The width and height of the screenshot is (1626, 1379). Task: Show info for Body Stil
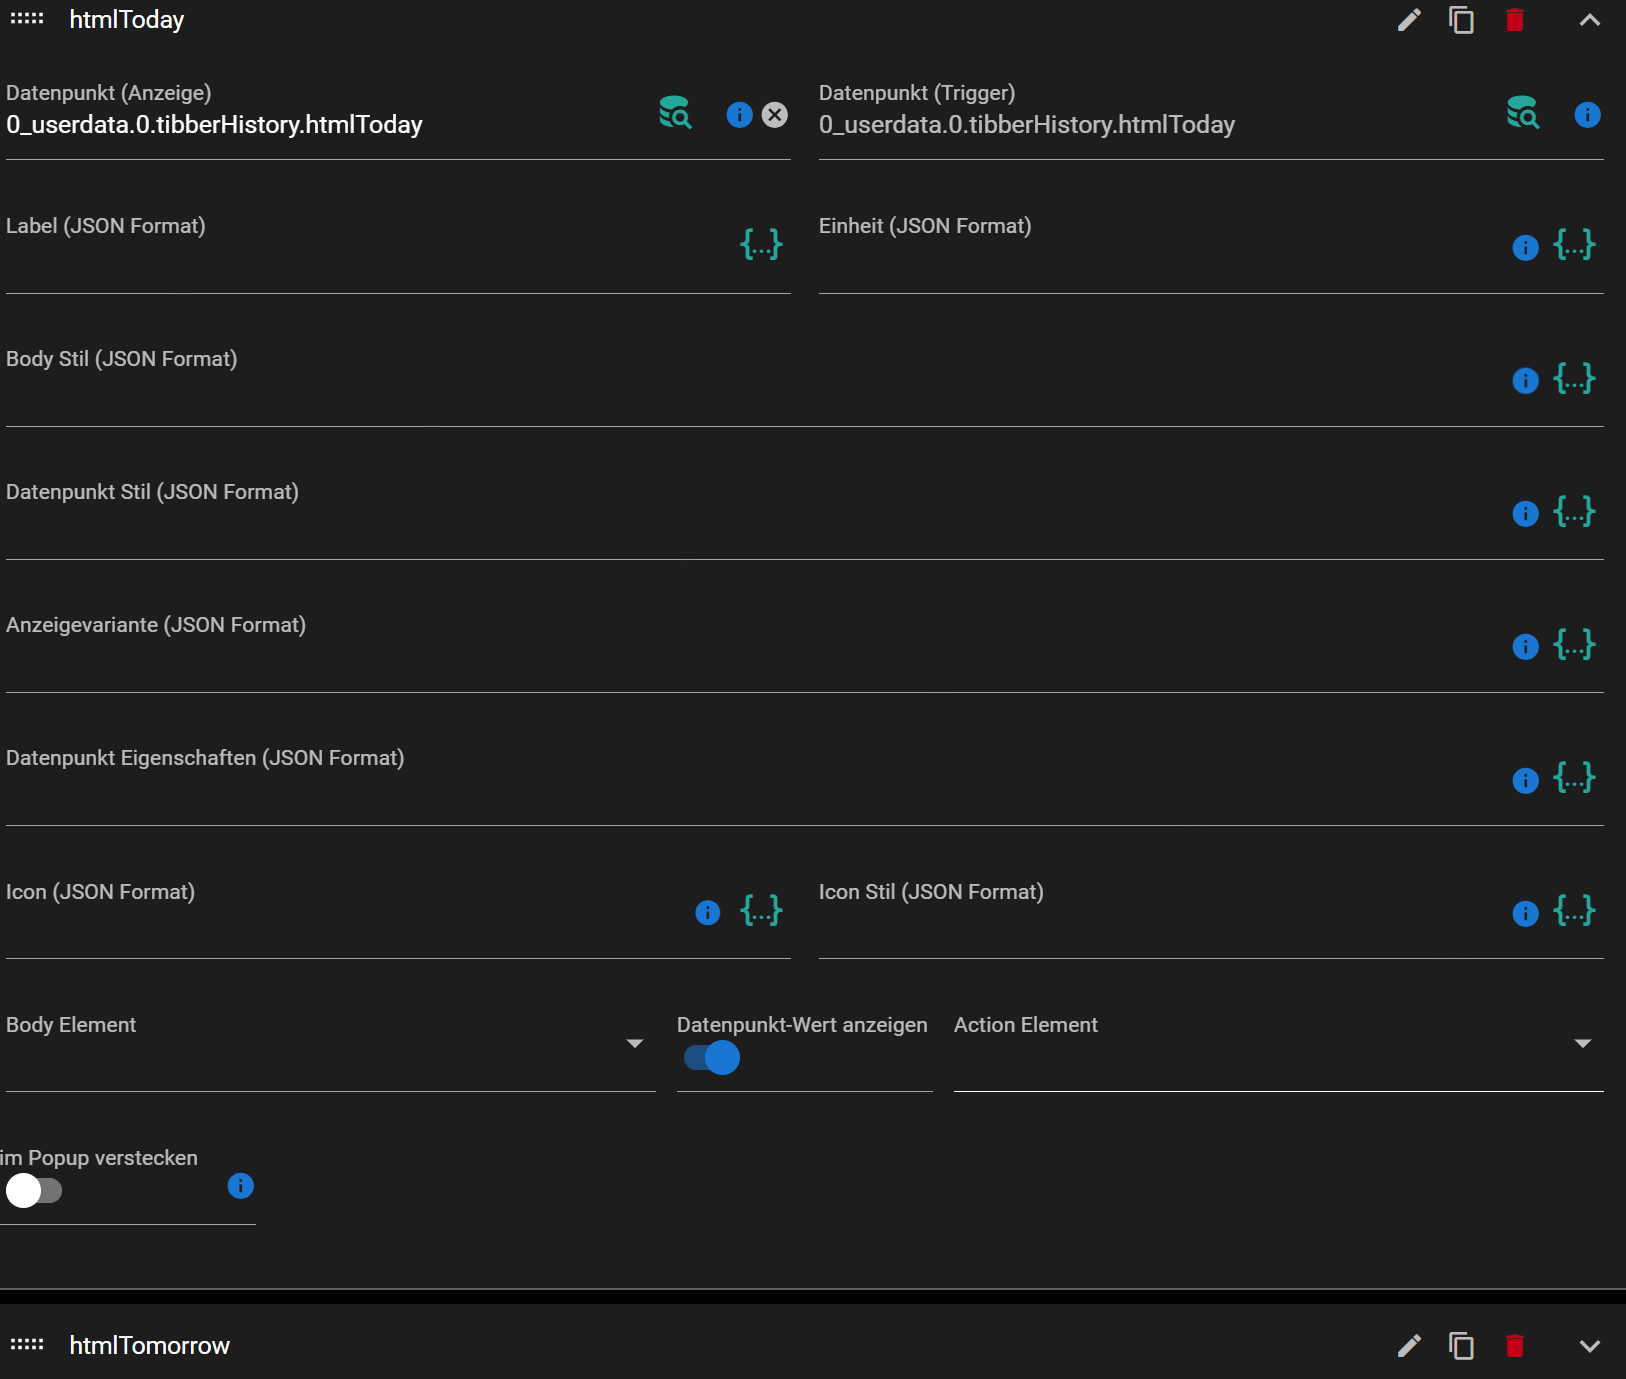click(x=1526, y=380)
